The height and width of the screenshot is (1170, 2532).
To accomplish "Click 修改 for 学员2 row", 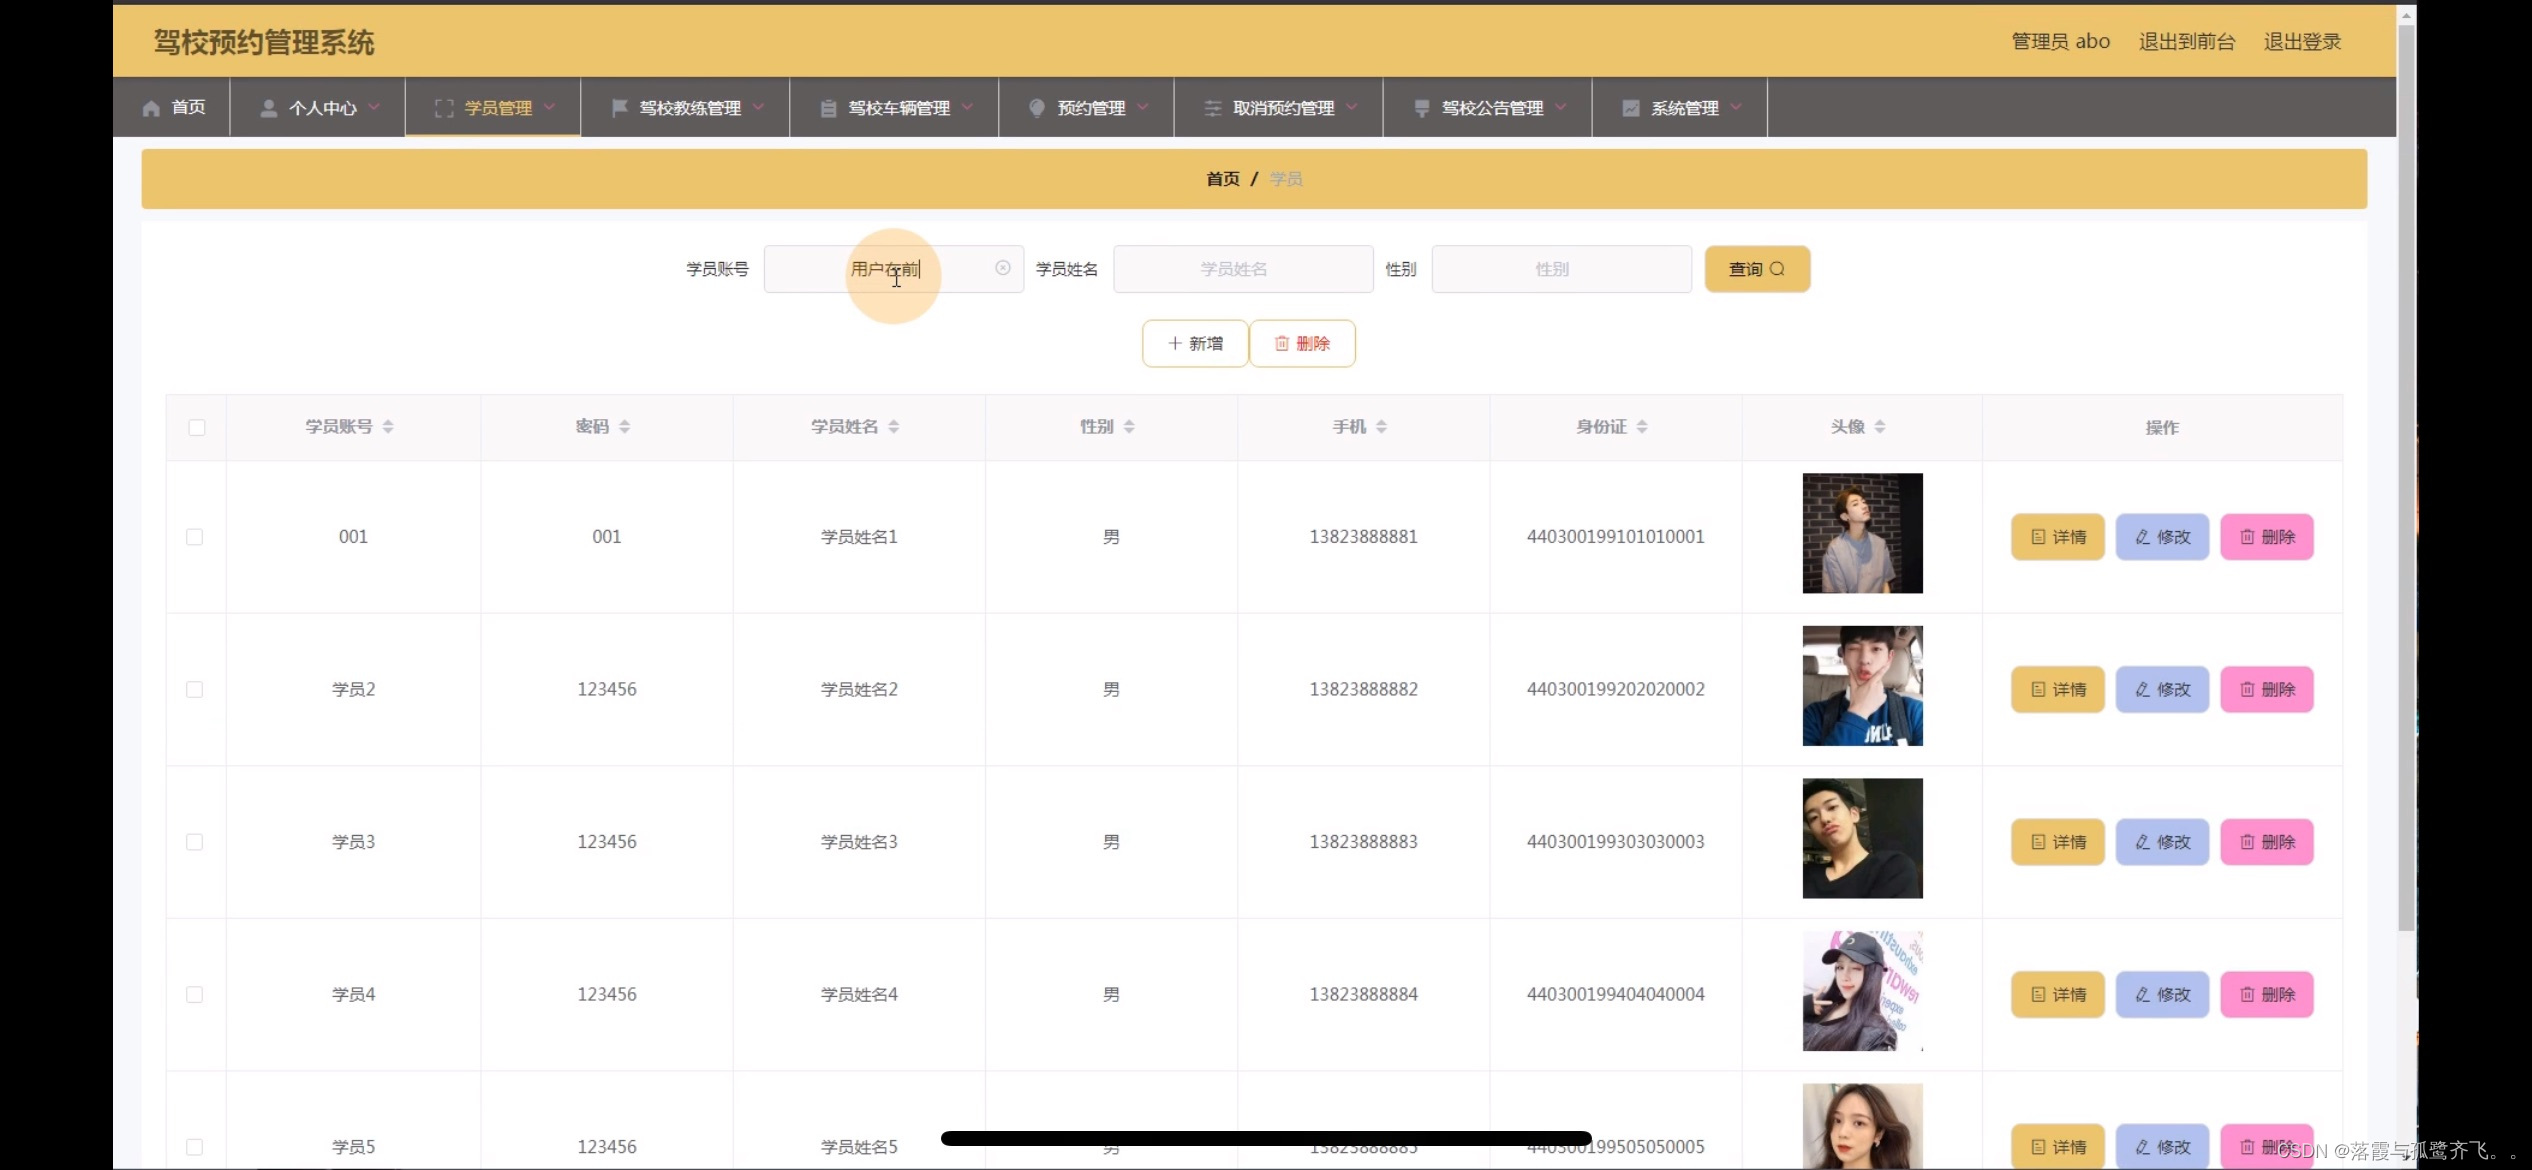I will point(2162,690).
